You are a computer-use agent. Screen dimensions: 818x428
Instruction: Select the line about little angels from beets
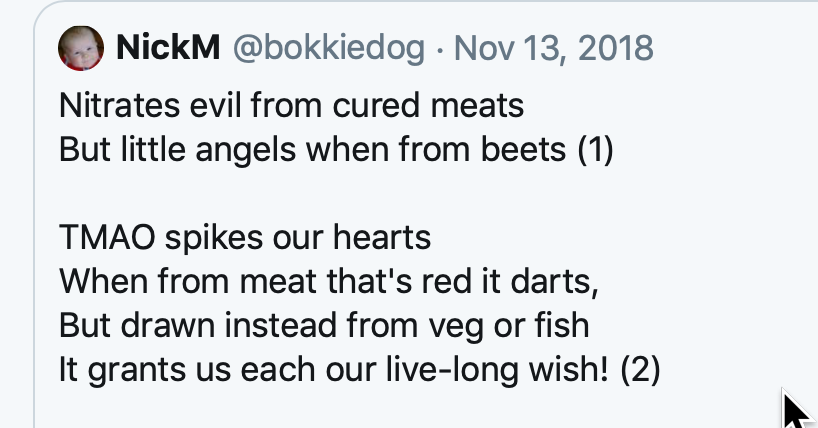click(336, 150)
